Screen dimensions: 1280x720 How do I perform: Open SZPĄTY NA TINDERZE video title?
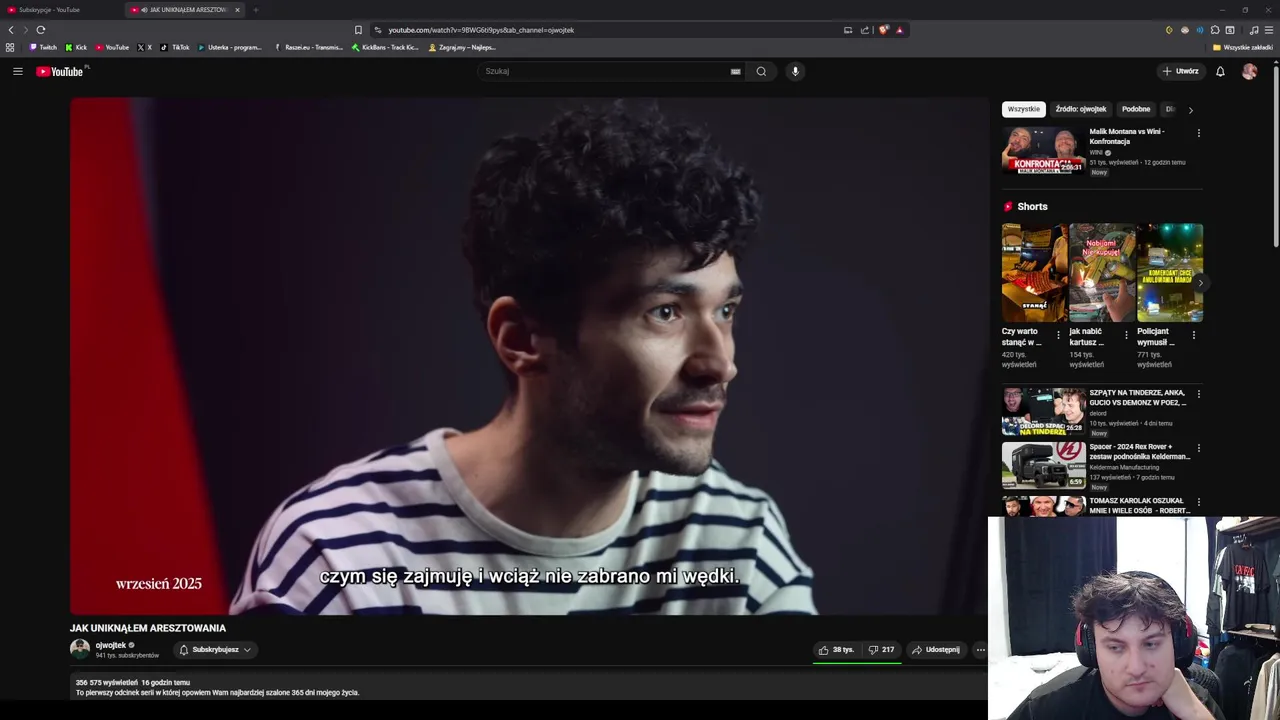(x=1138, y=397)
